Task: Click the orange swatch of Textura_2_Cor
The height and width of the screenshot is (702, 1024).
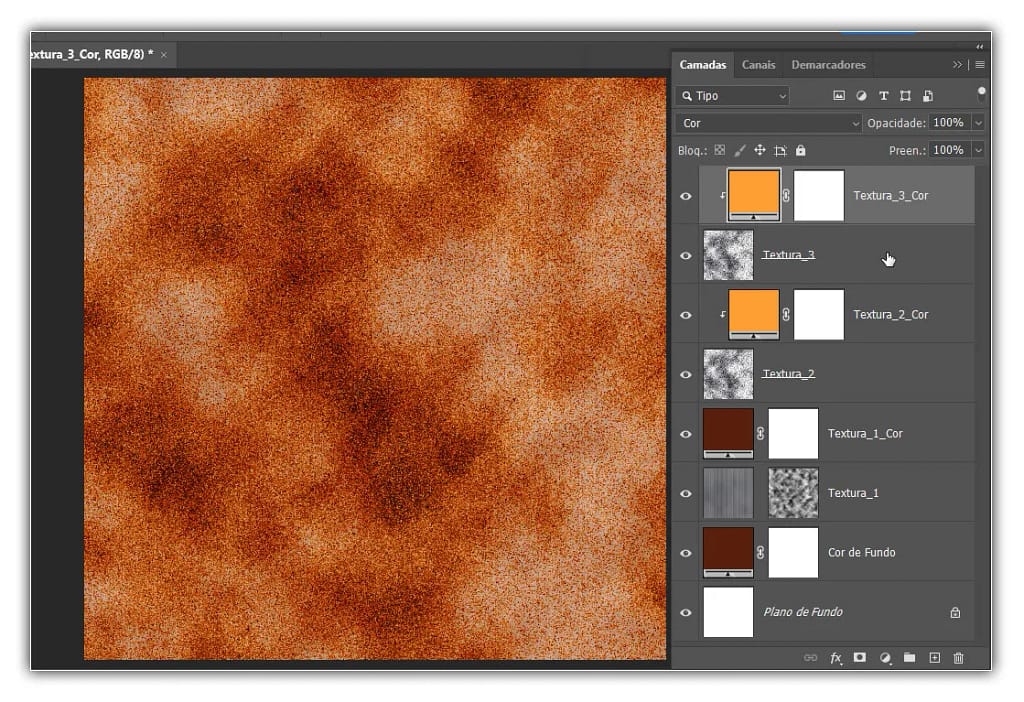Action: click(x=754, y=312)
